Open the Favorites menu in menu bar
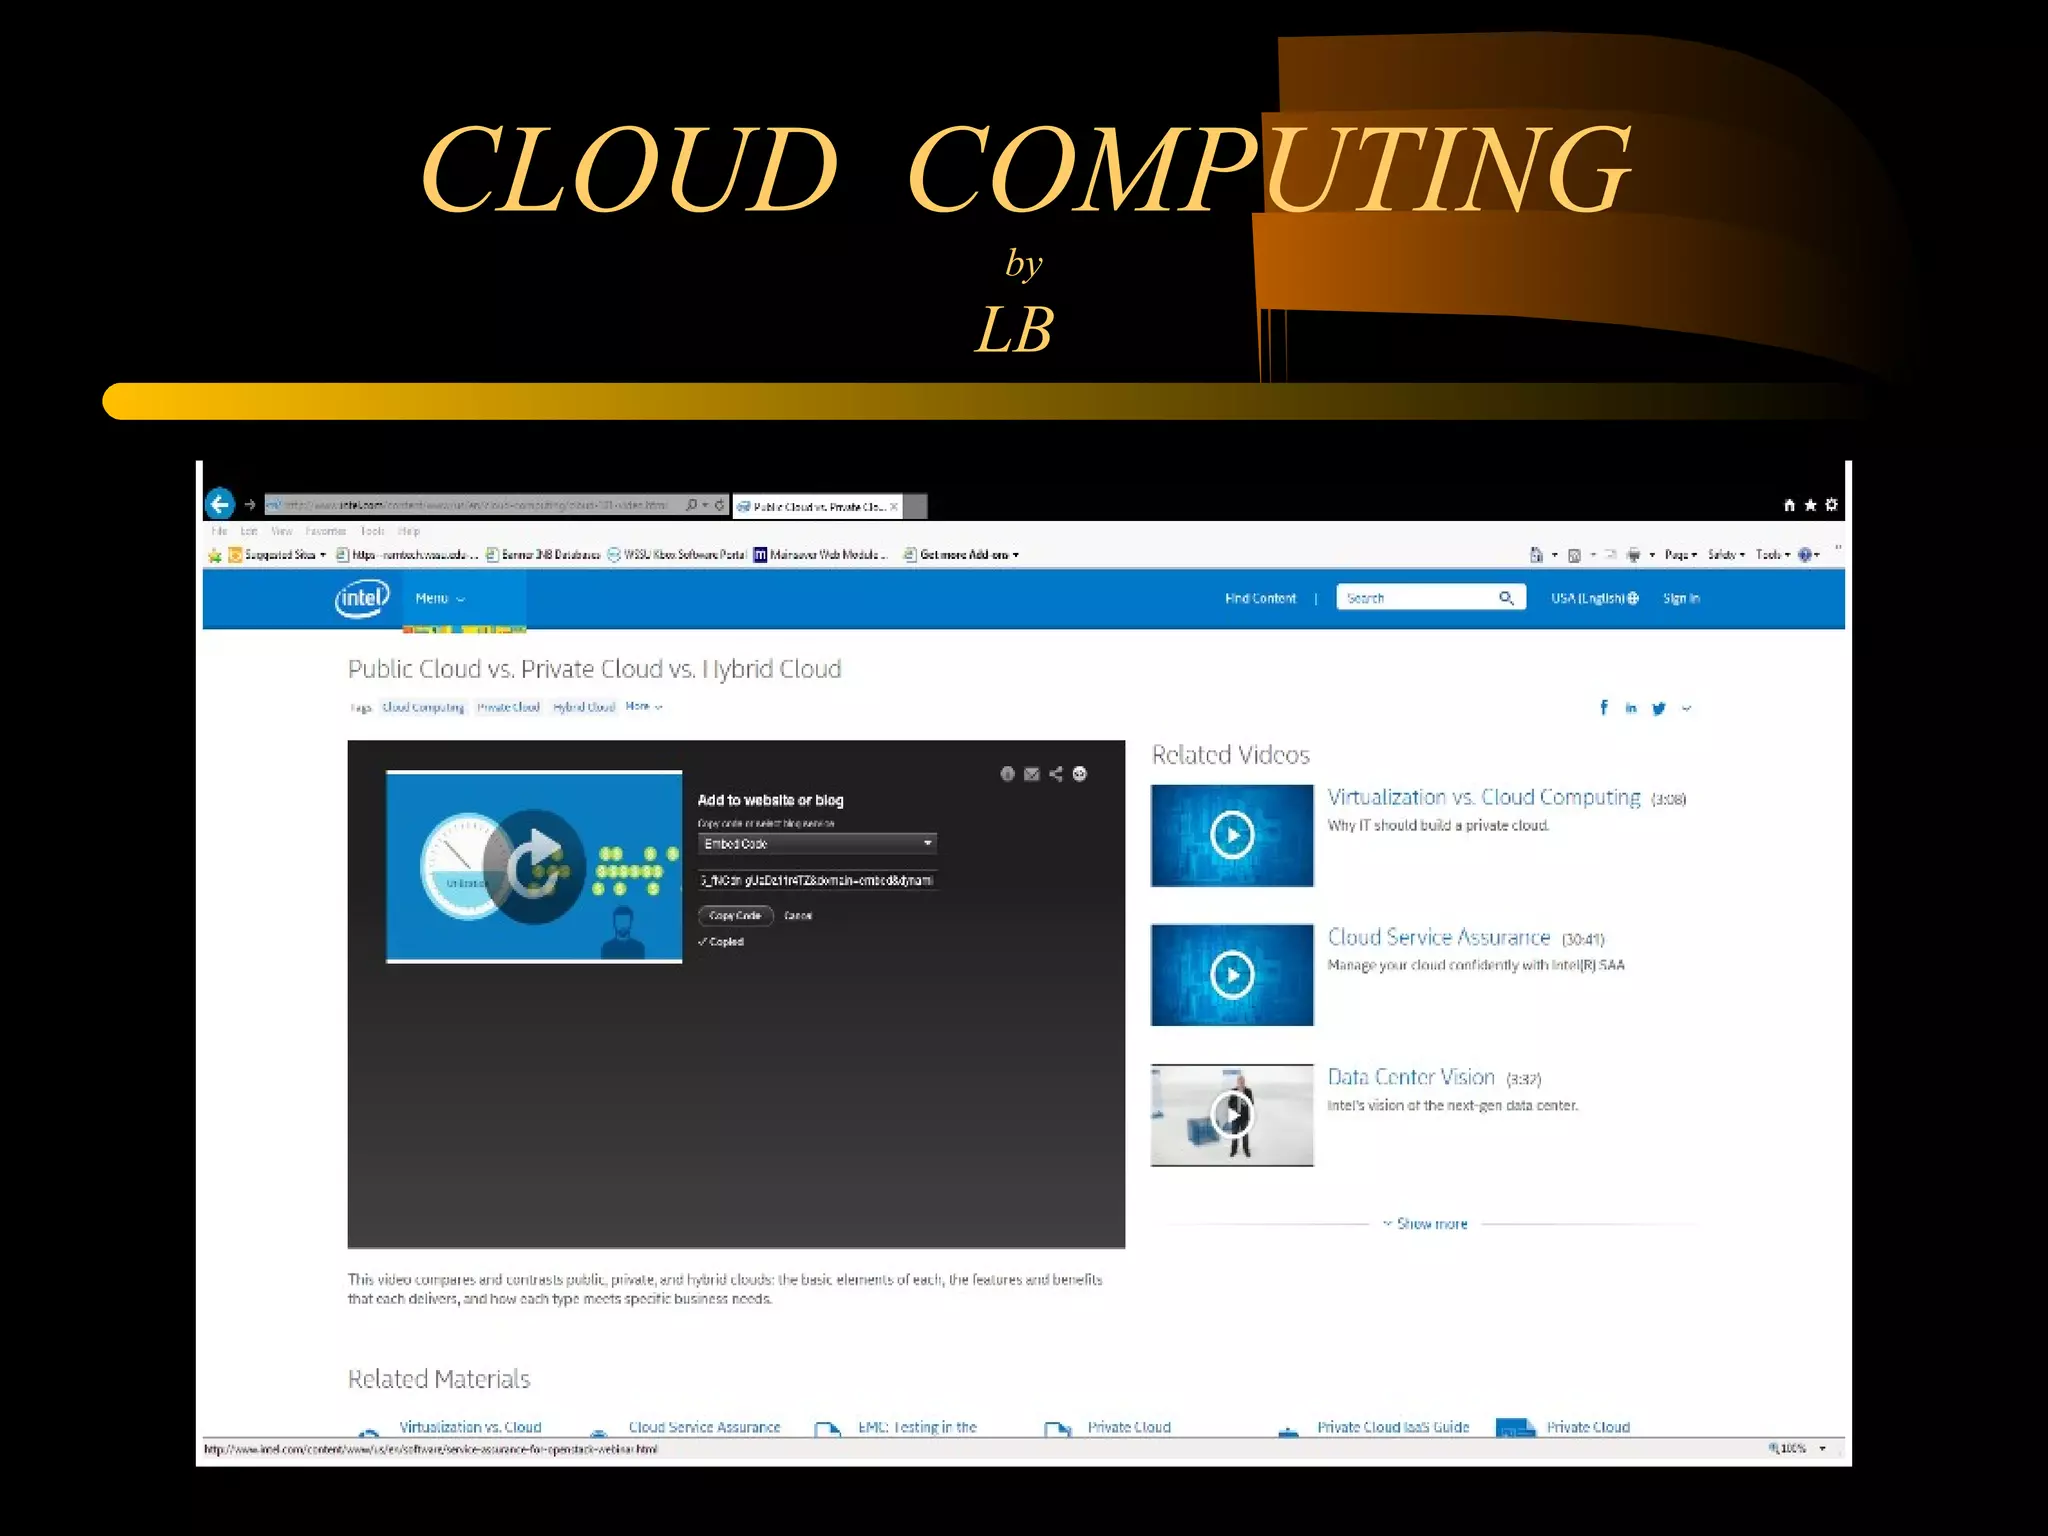 pyautogui.click(x=325, y=531)
